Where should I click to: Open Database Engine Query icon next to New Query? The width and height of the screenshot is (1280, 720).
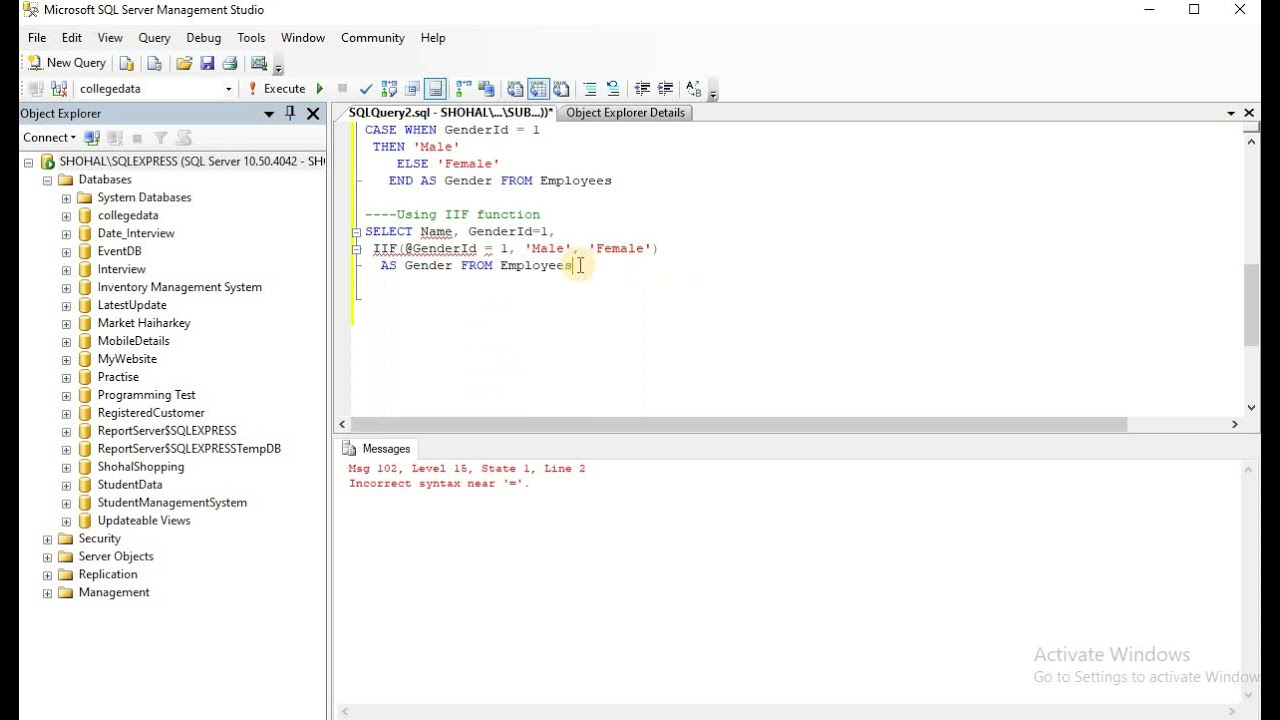click(126, 63)
